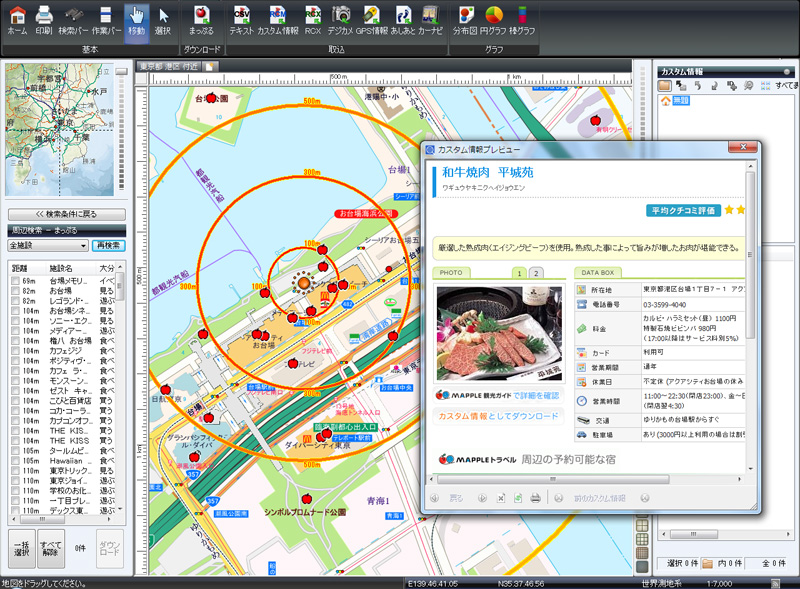Check the 82m お台場 row checkbox
The height and width of the screenshot is (589, 800).
tap(15, 291)
